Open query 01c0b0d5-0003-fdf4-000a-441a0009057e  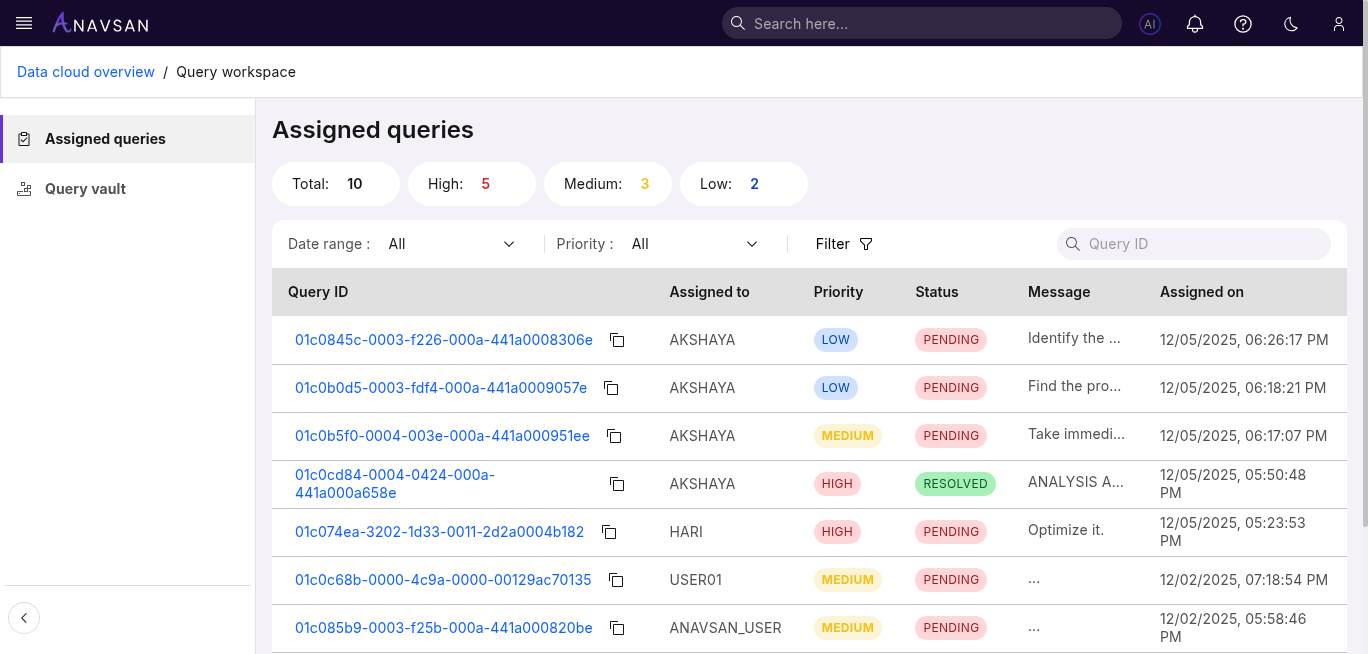pyautogui.click(x=441, y=388)
